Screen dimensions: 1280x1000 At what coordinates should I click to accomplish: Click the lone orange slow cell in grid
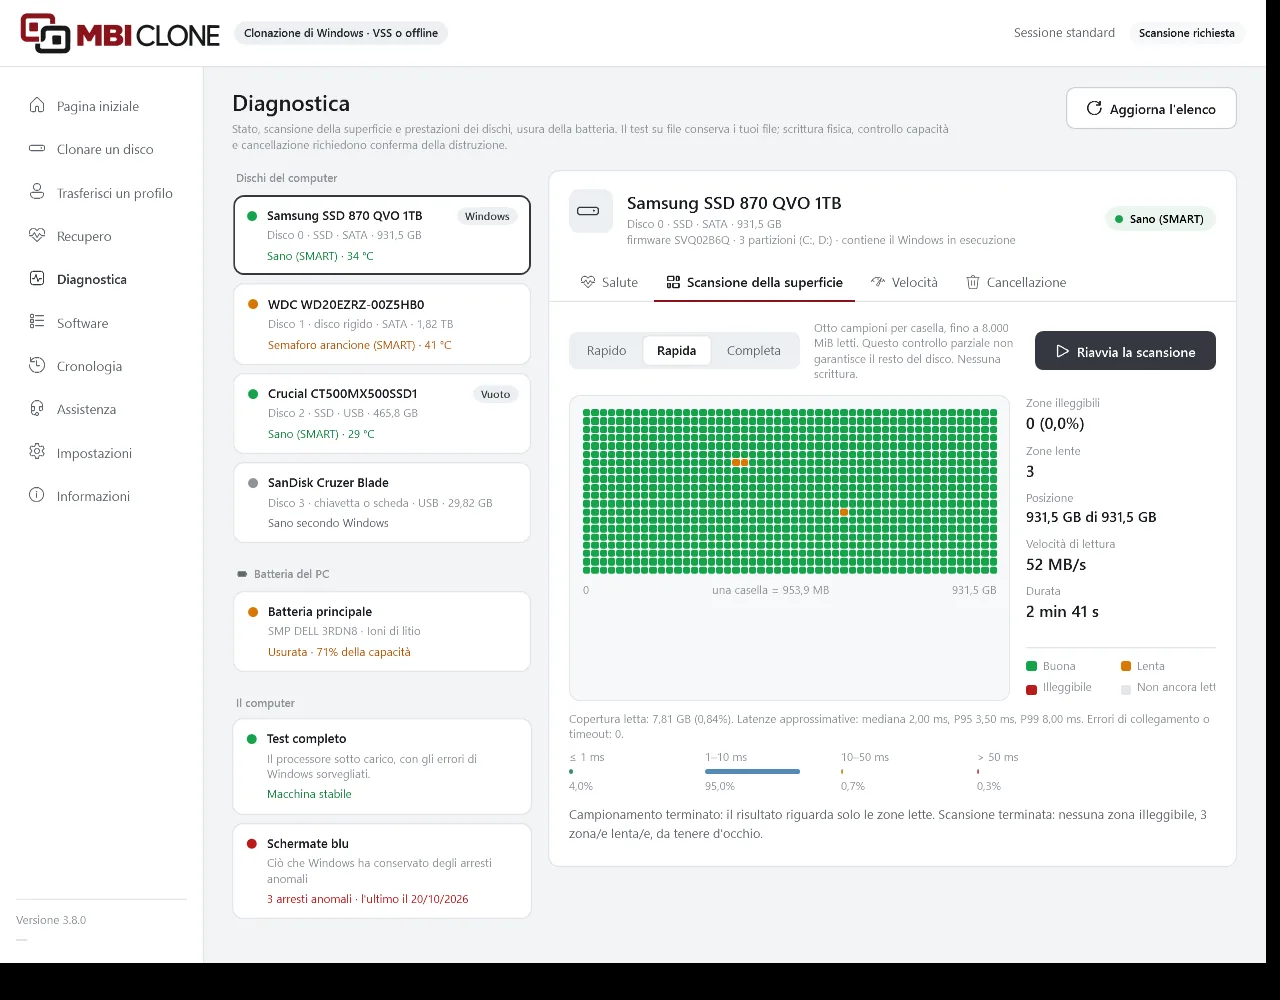point(844,512)
